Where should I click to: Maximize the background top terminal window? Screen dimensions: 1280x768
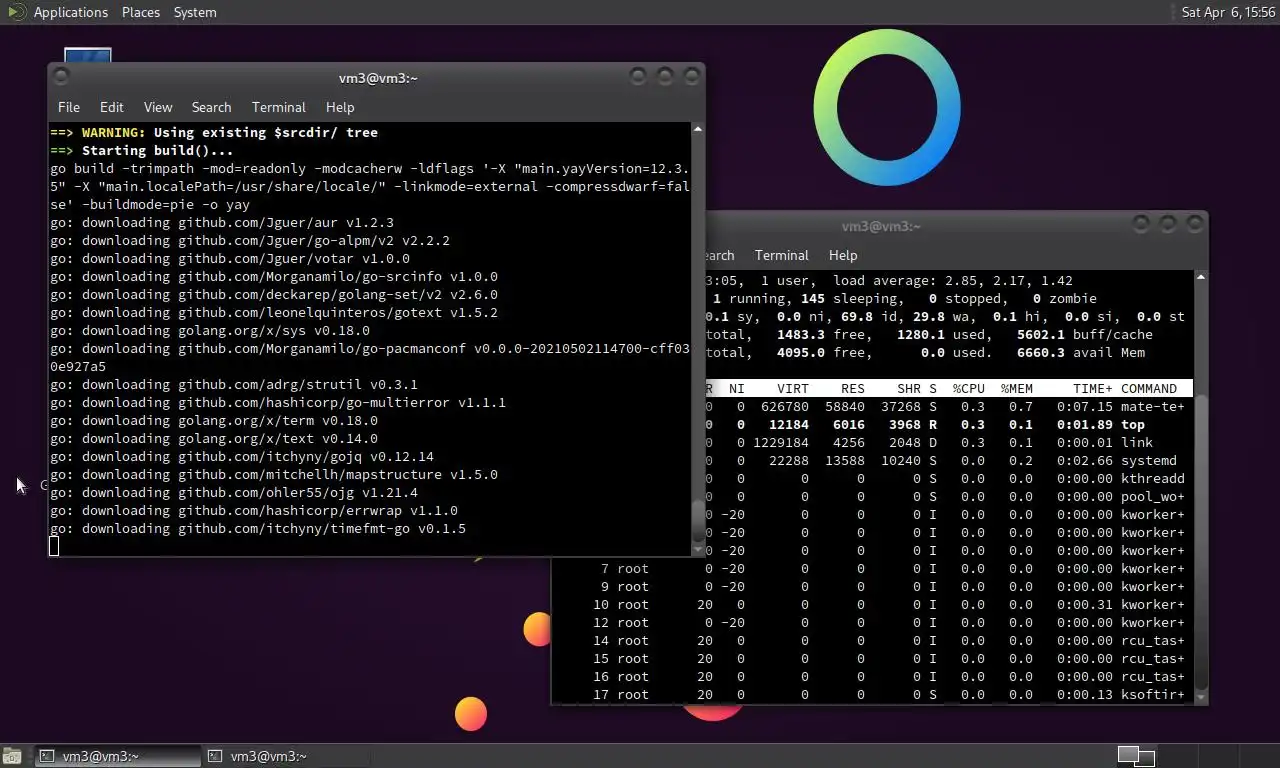1167,224
